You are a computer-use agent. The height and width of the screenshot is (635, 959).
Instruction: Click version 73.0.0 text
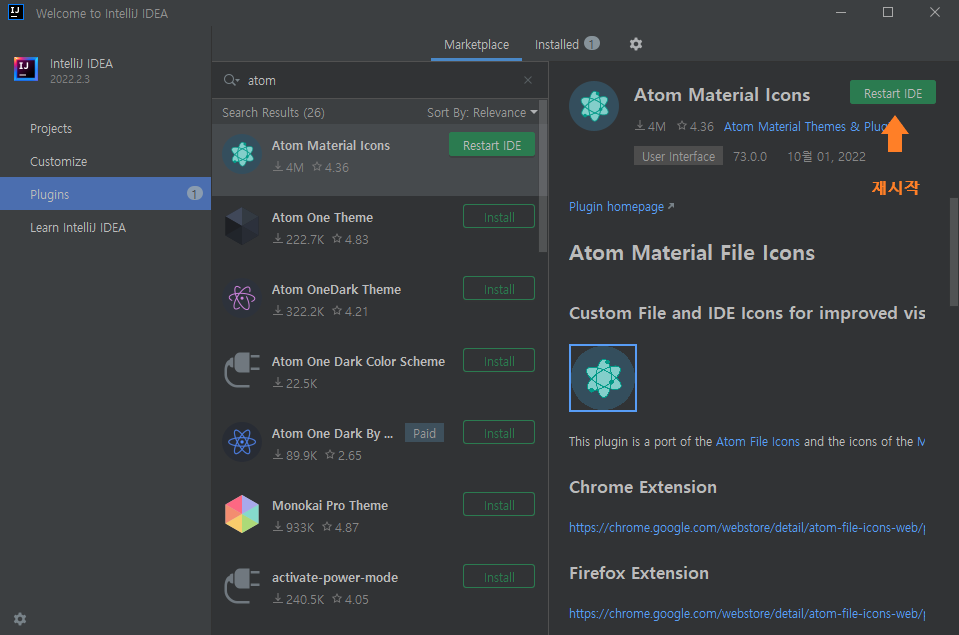point(750,157)
